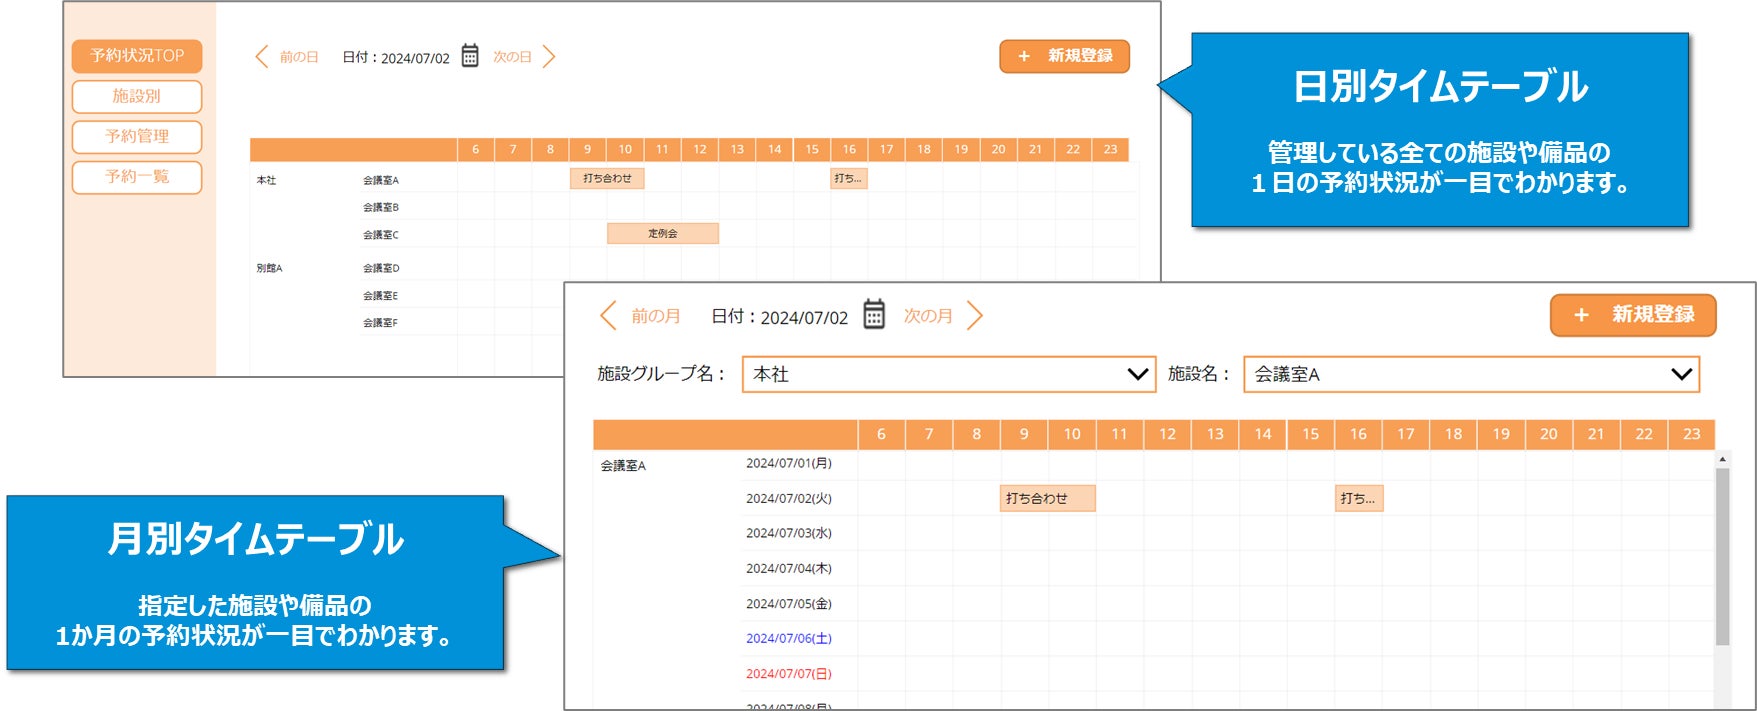Click 次の月 link
The height and width of the screenshot is (711, 1757).
click(928, 316)
